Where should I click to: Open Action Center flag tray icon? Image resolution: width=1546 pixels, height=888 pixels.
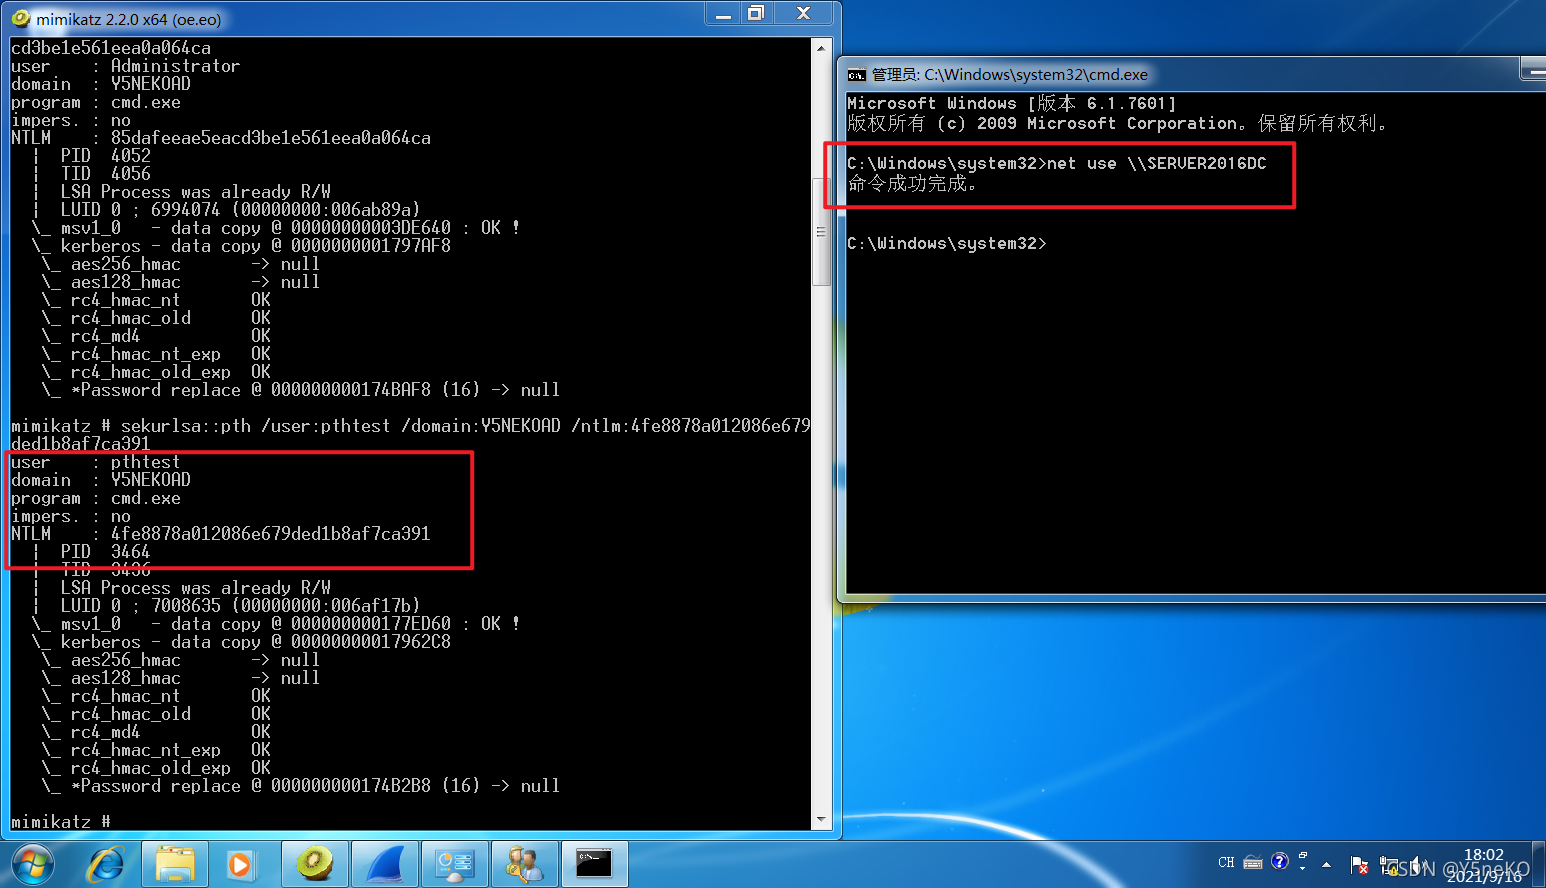point(1359,865)
